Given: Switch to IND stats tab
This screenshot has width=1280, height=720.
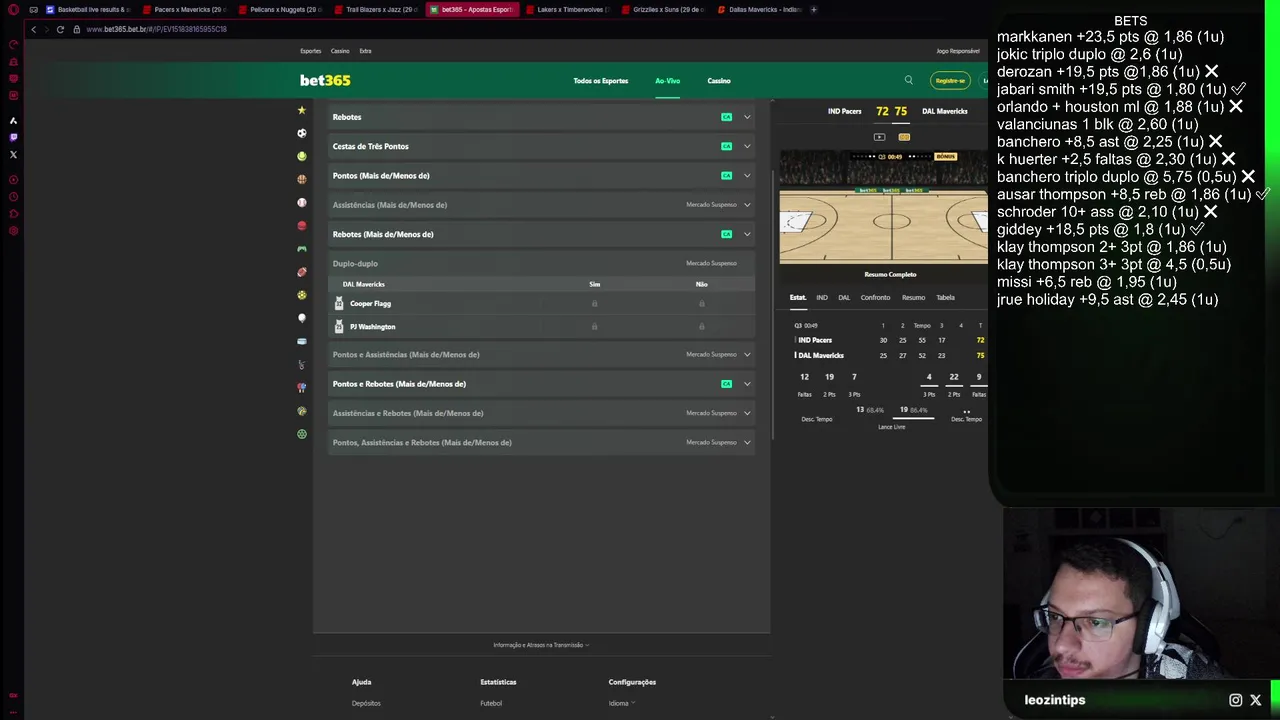Looking at the screenshot, I should point(822,297).
